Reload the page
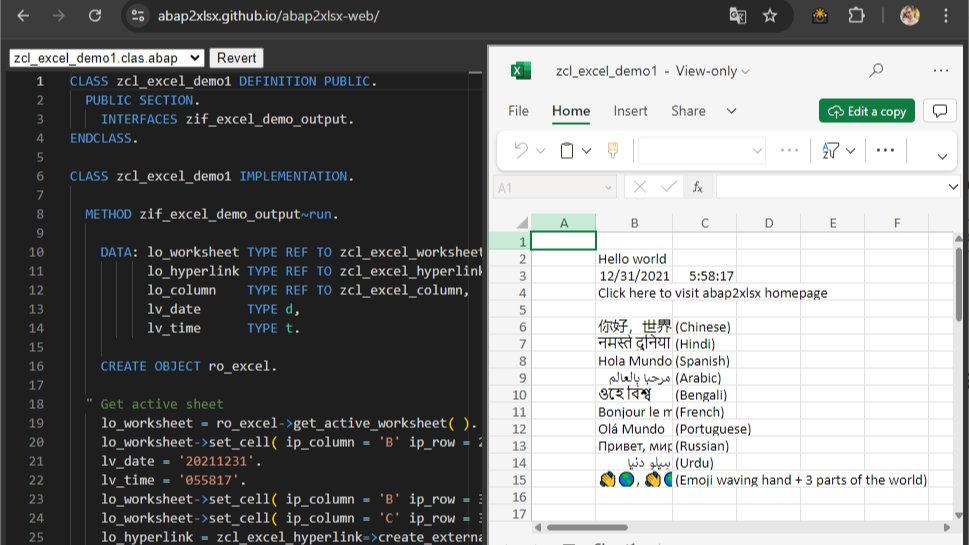This screenshot has height=545, width=969. 95,15
